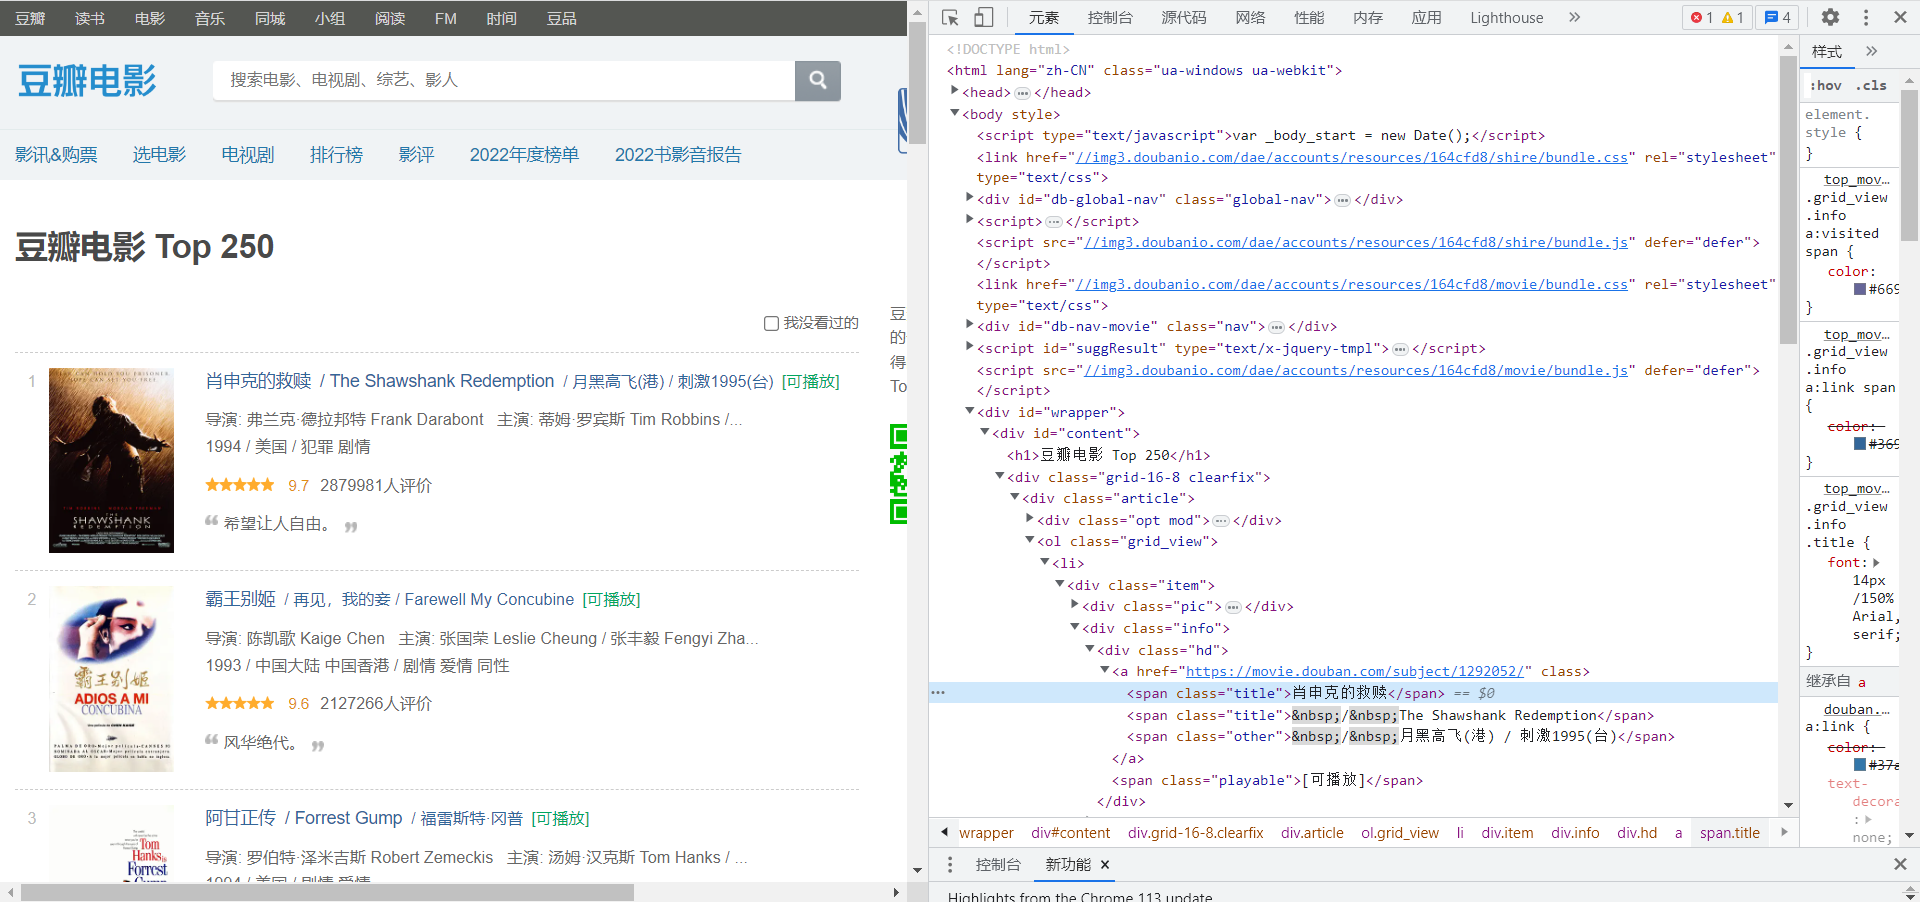This screenshot has width=1920, height=902.
Task: Open DevTools three-dot customize menu
Action: tap(1866, 17)
